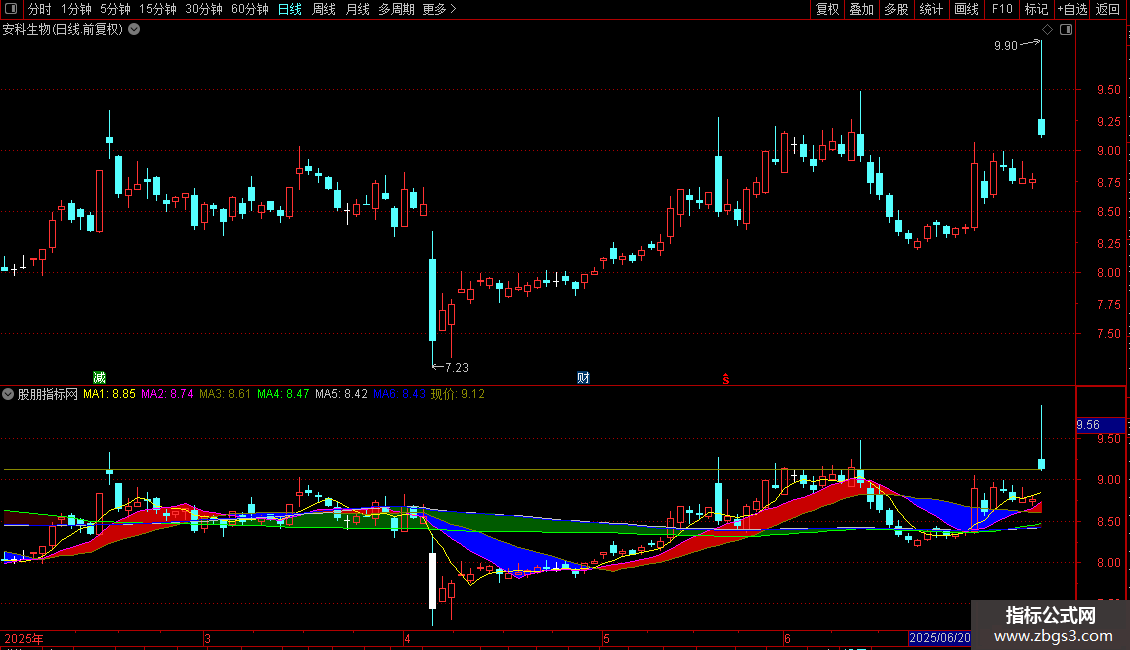Viewport: 1130px width, 650px height.
Task: Open the 多周期 multi-period view
Action: click(x=396, y=9)
